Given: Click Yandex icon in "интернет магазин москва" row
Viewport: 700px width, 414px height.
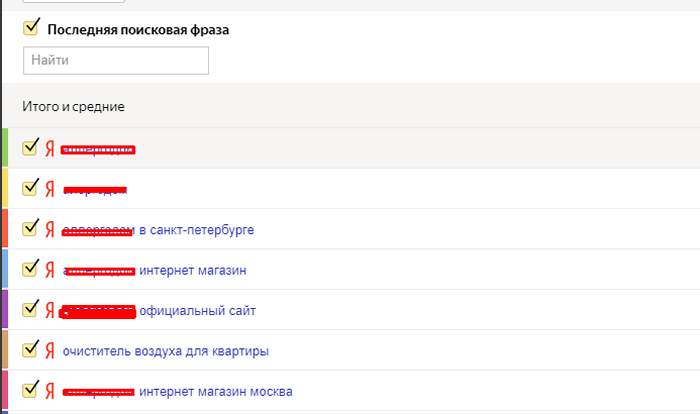Looking at the screenshot, I should point(48,390).
